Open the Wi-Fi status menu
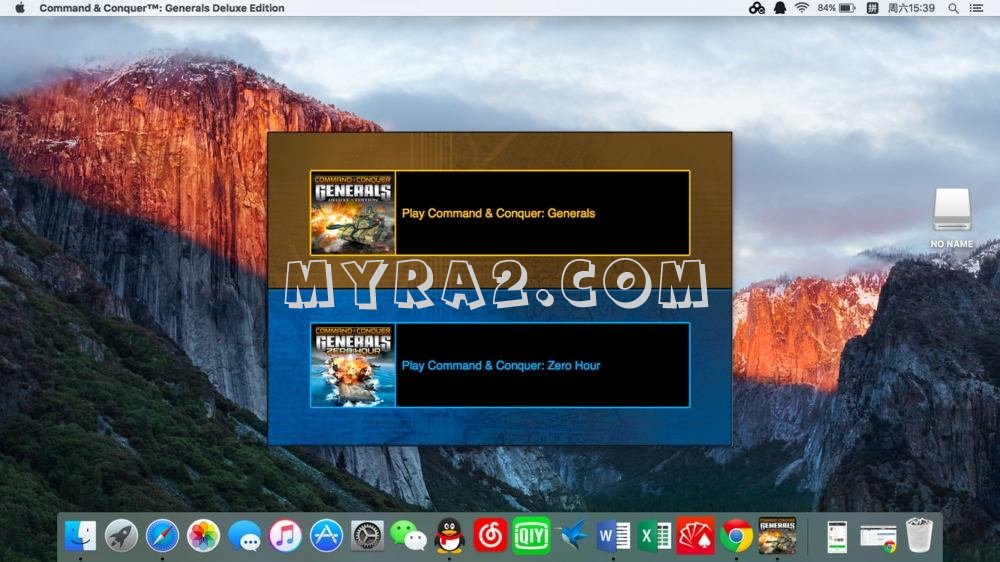 (802, 8)
